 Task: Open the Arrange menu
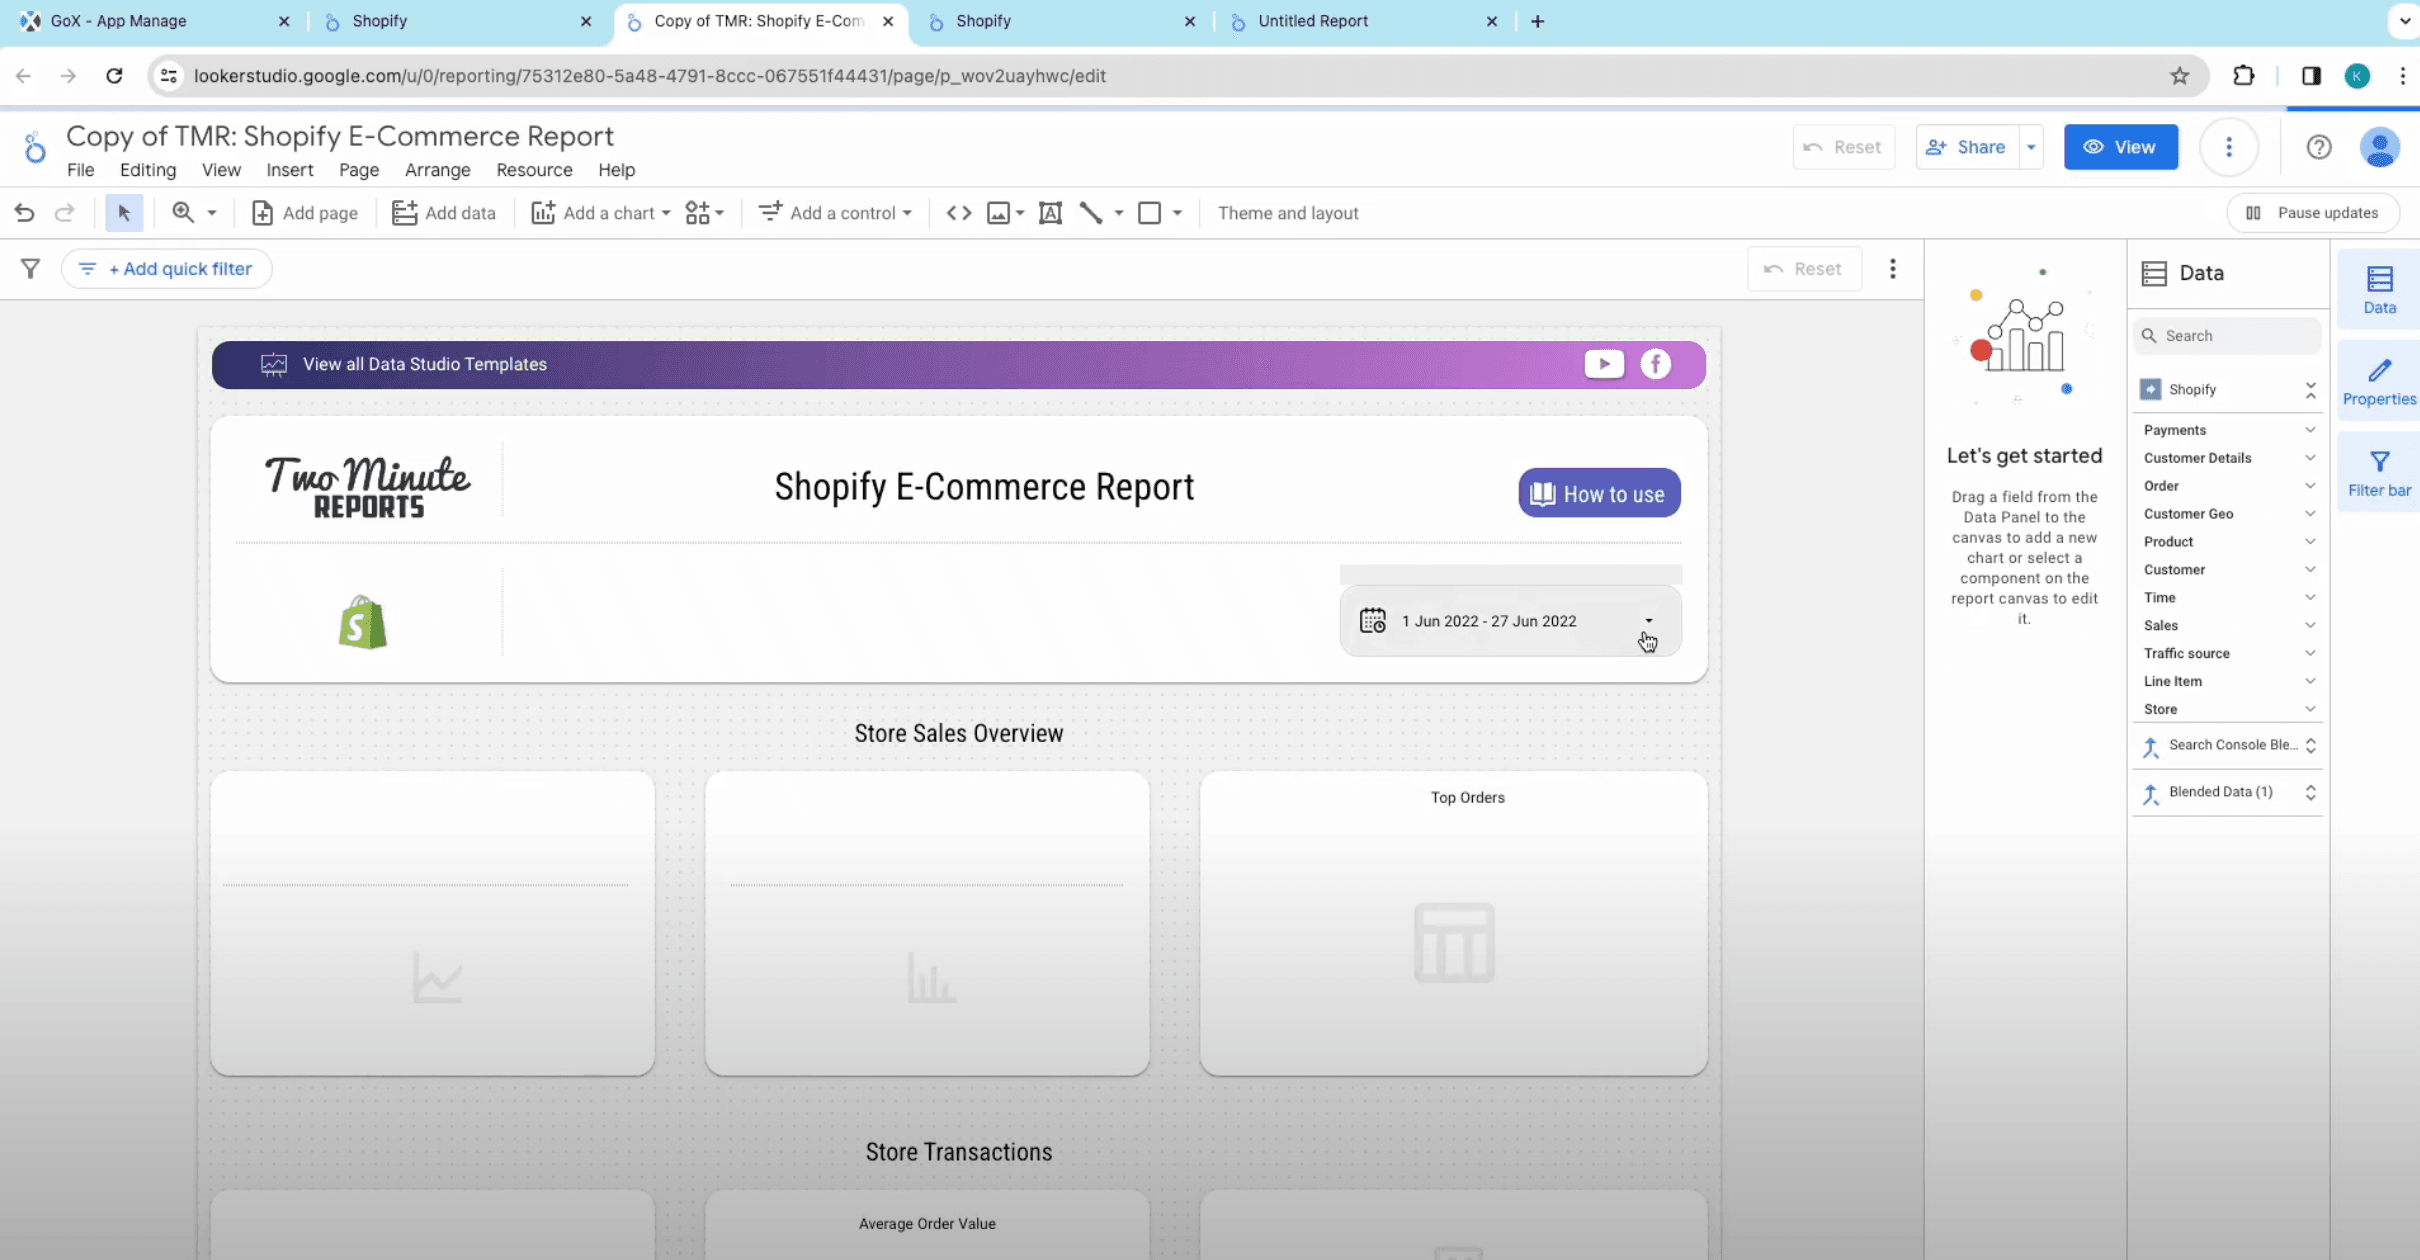pyautogui.click(x=437, y=170)
